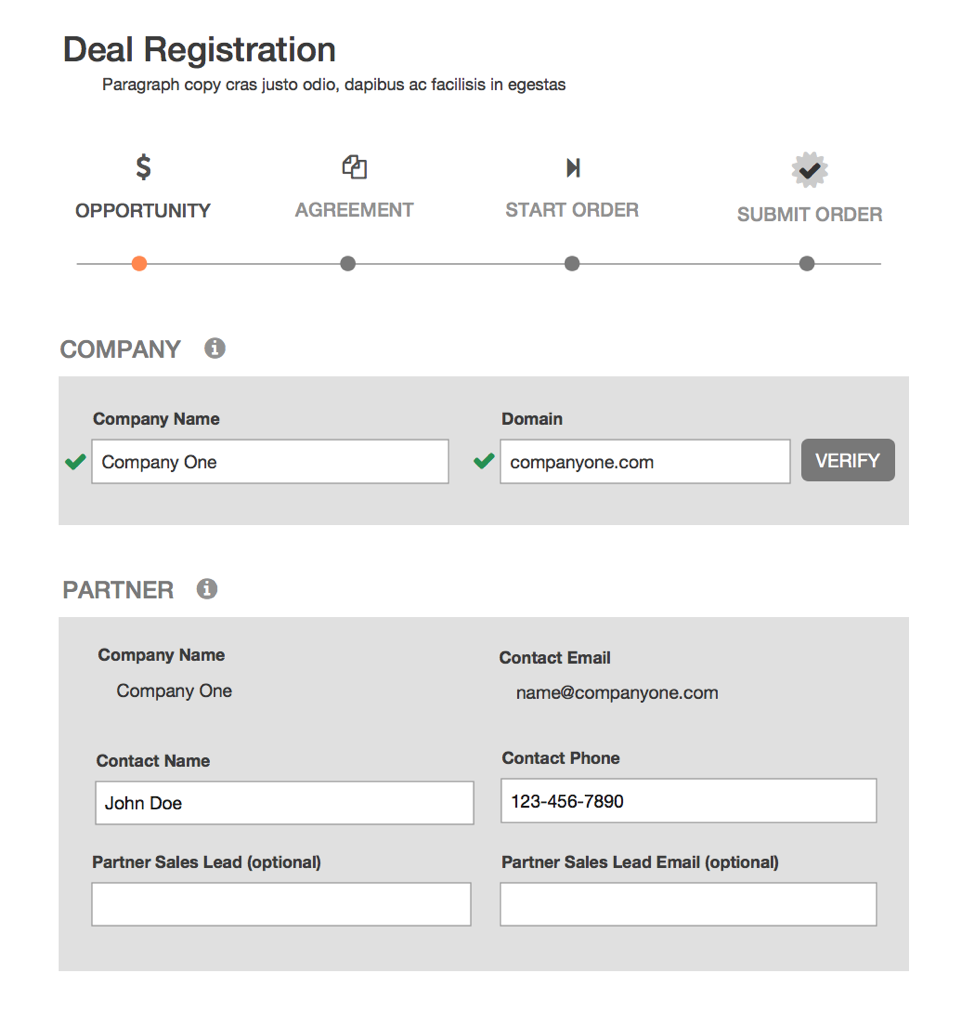
Task: Click the Submit Order progress dot
Action: pos(806,264)
